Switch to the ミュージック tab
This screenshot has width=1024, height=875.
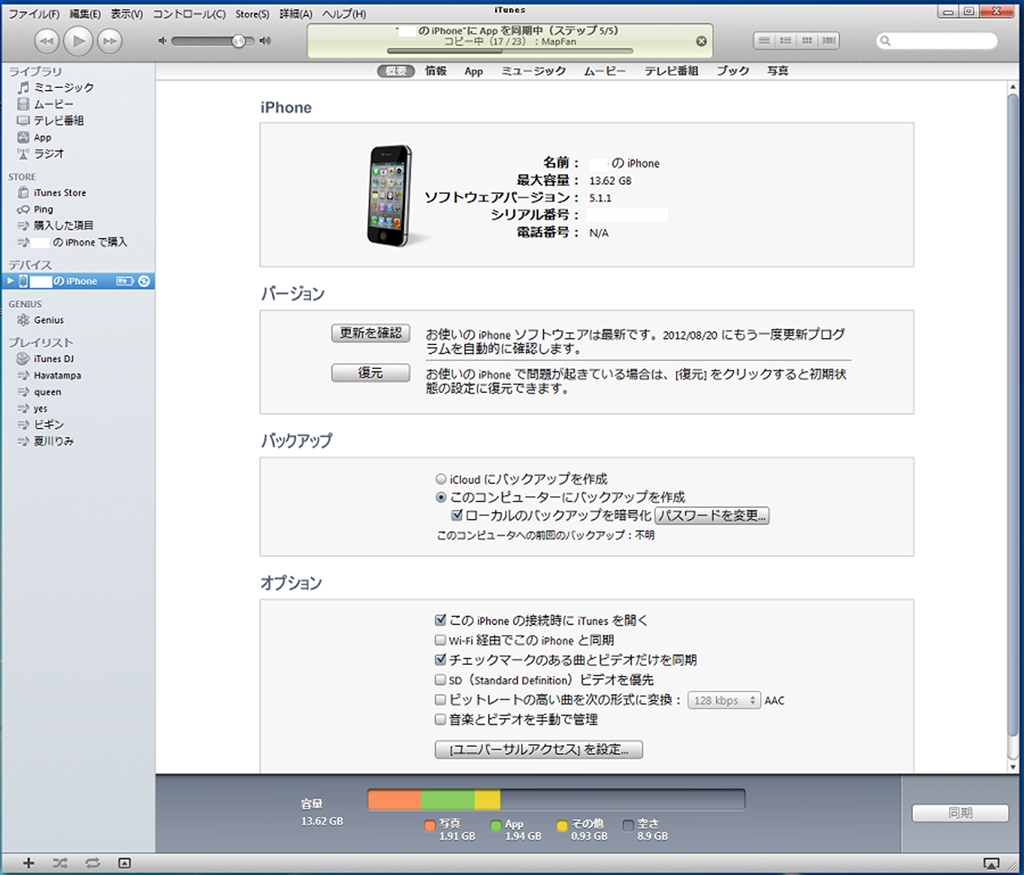tap(534, 71)
